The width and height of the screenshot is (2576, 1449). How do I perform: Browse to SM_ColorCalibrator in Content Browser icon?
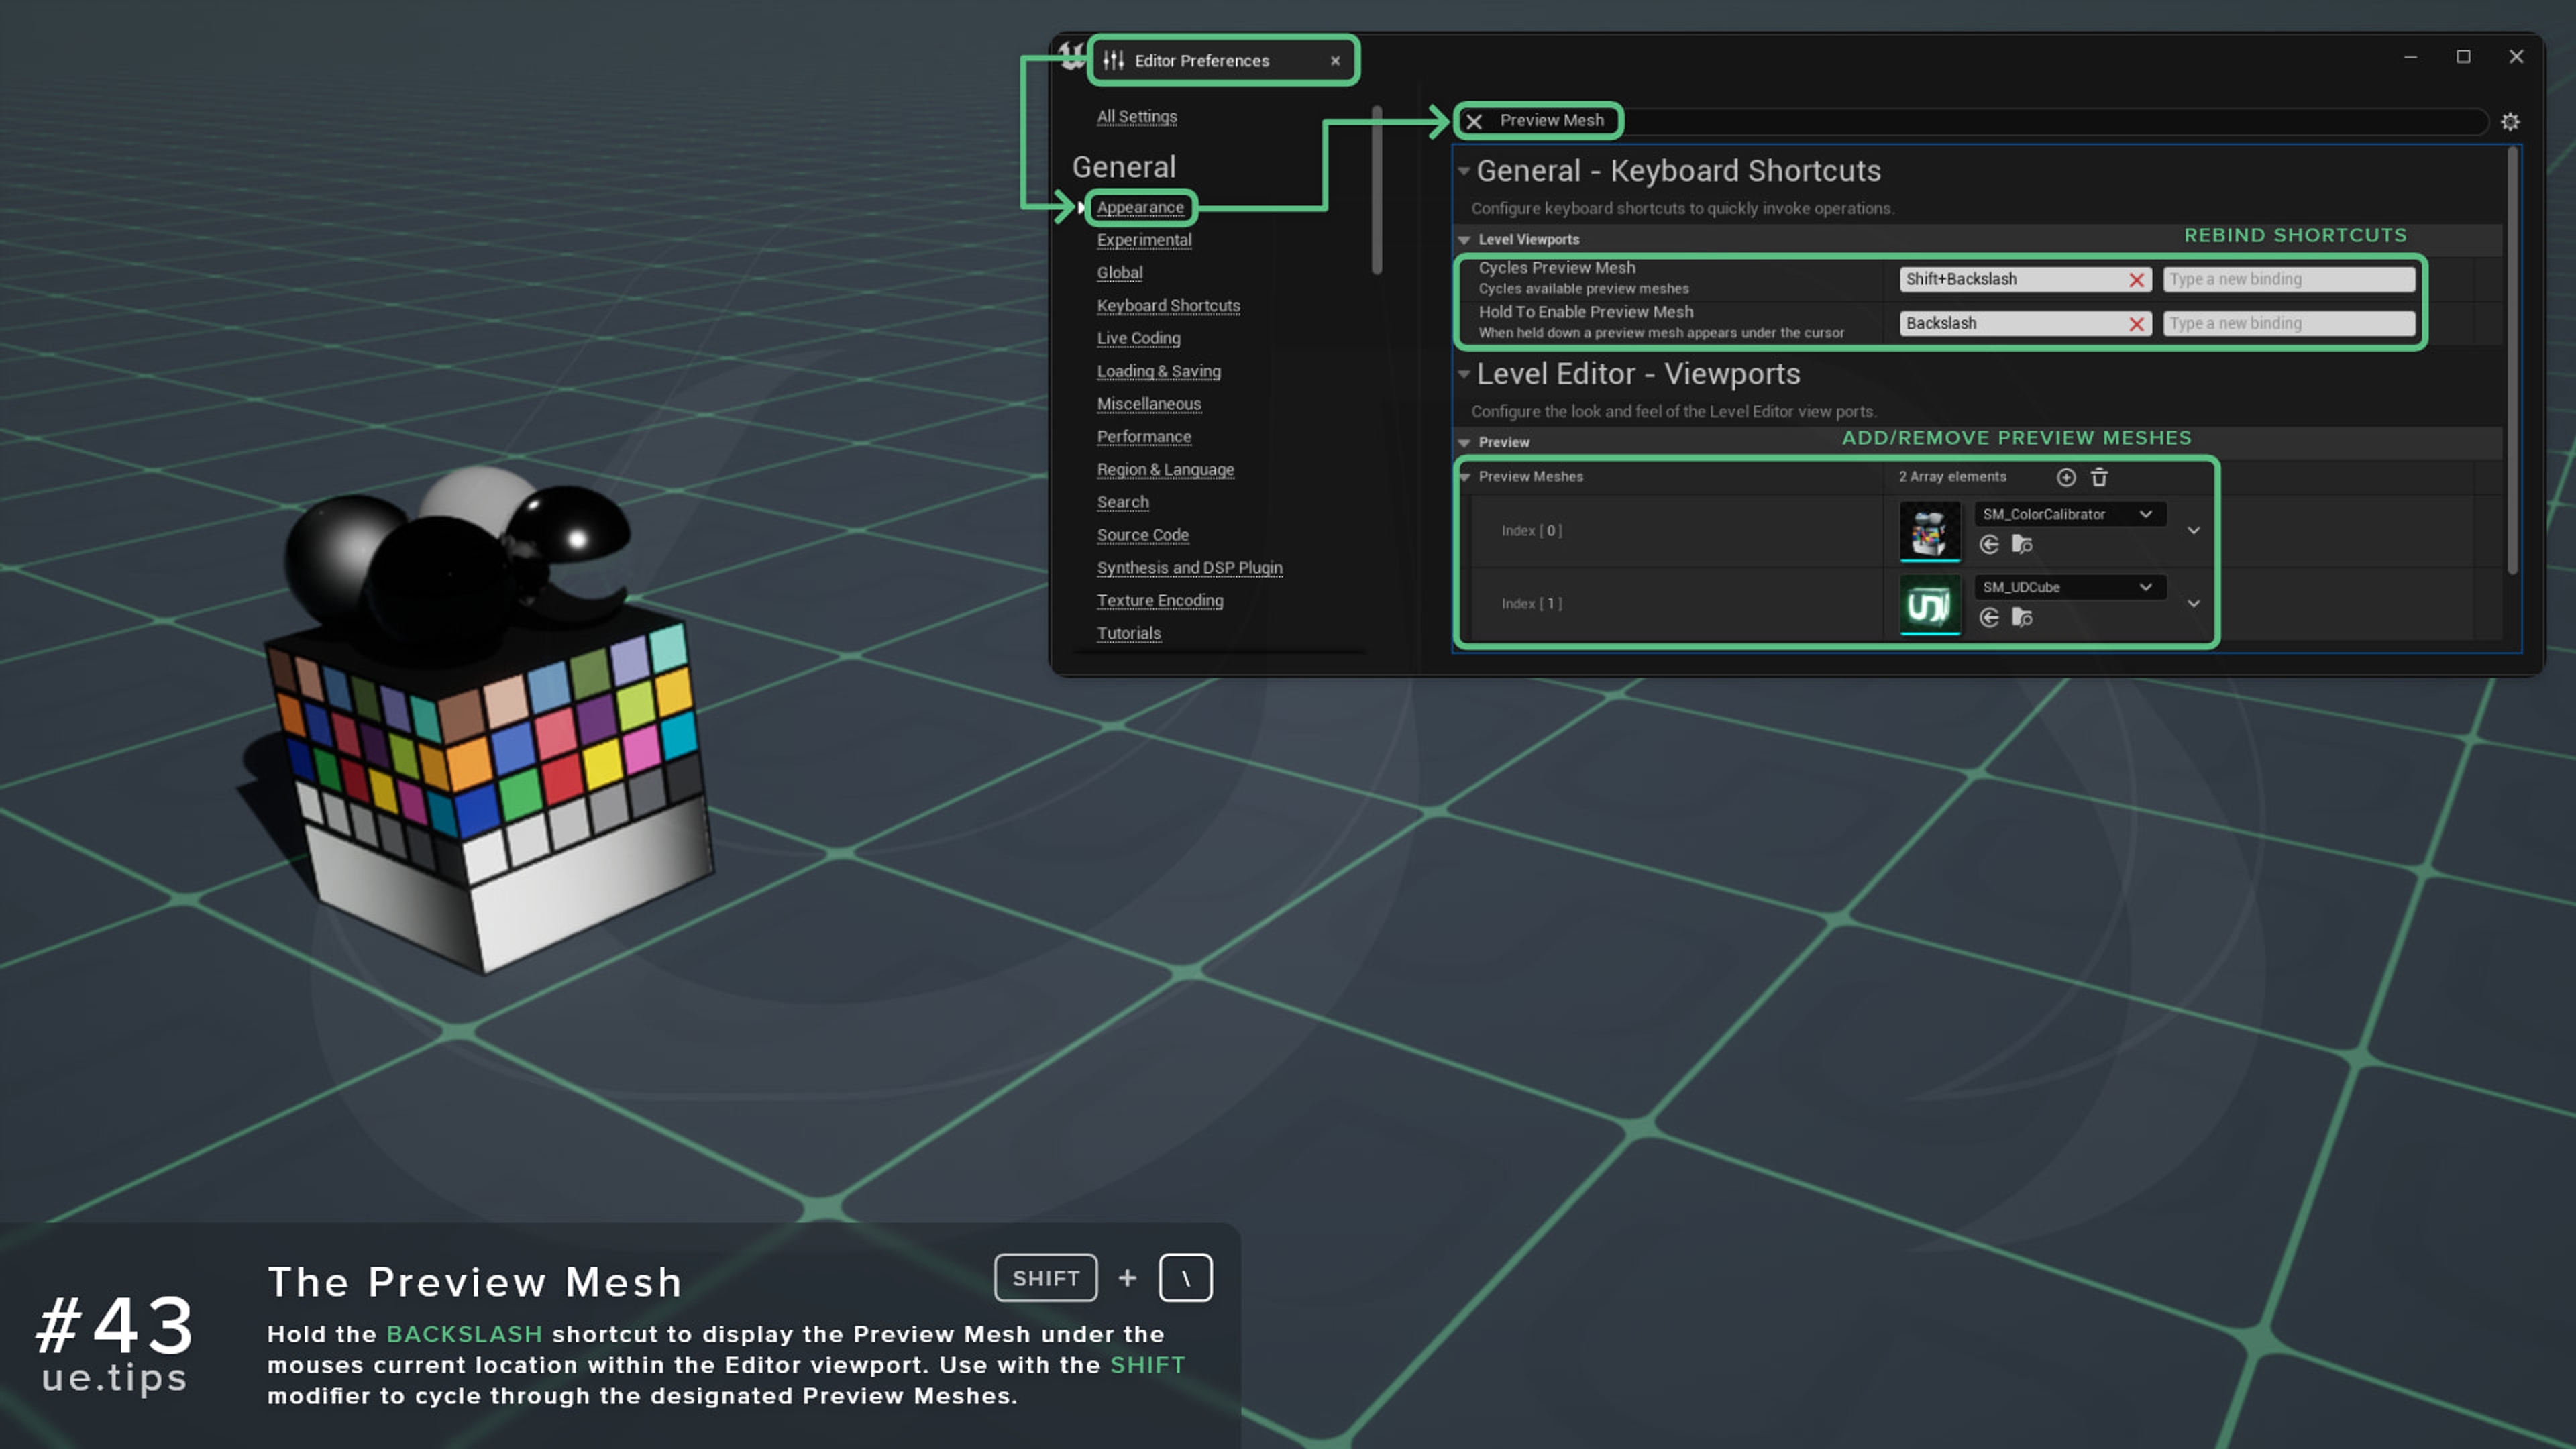[x=2022, y=544]
